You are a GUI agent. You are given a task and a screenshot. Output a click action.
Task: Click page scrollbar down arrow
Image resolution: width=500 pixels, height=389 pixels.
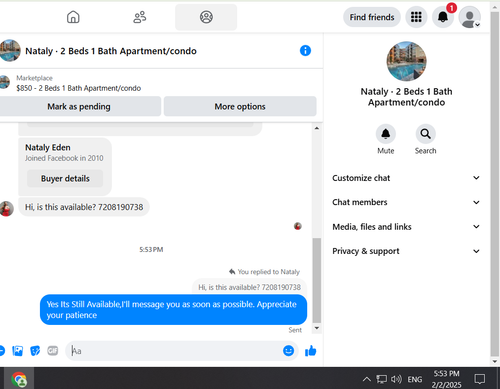[495, 361]
